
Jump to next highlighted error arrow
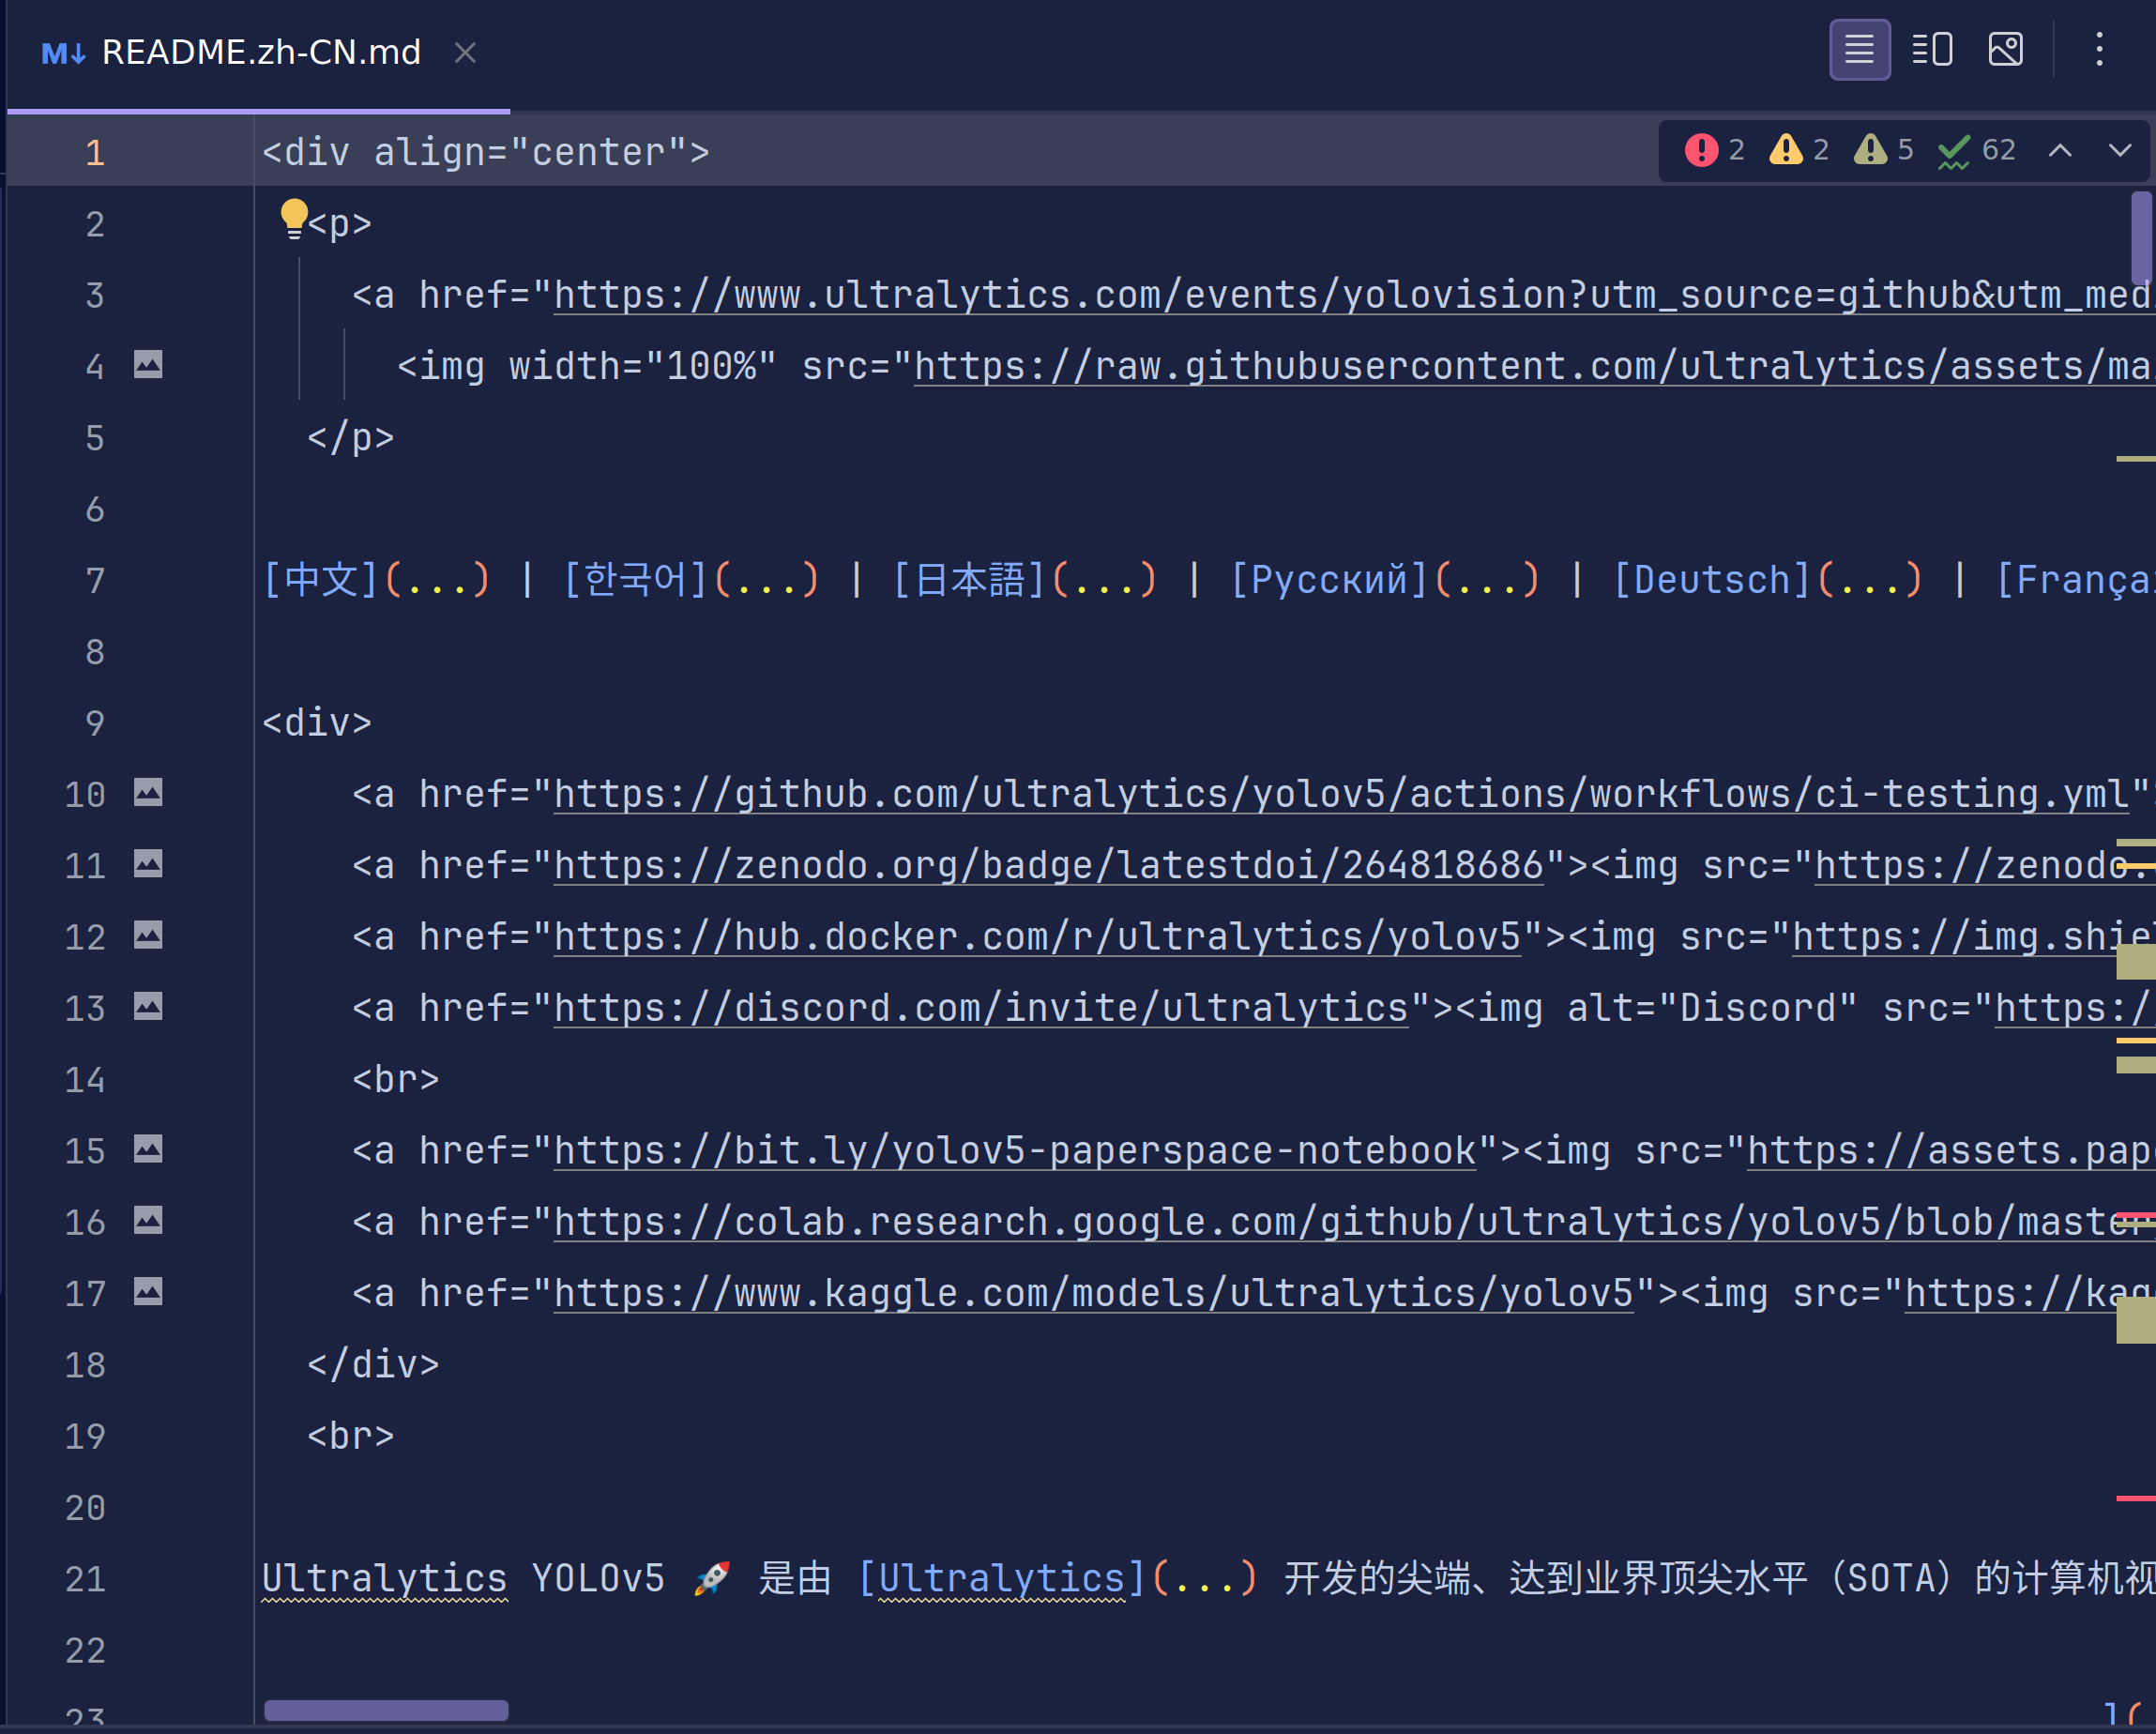click(2120, 150)
